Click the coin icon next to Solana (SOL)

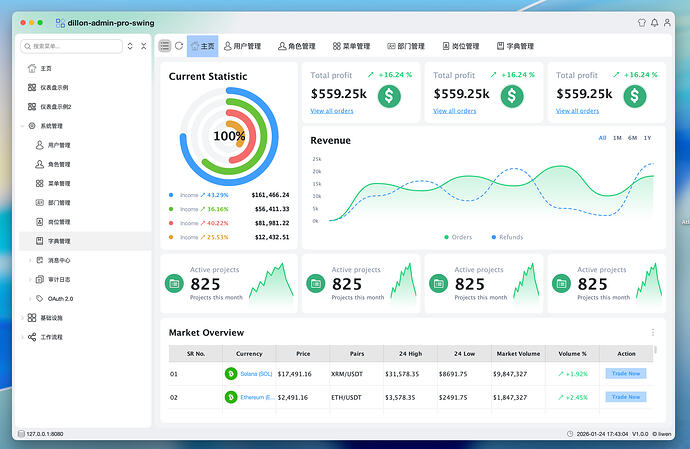point(231,374)
